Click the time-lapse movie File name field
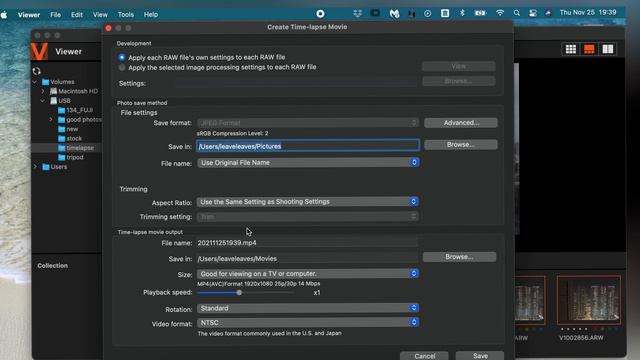The width and height of the screenshot is (640, 360). (307, 243)
